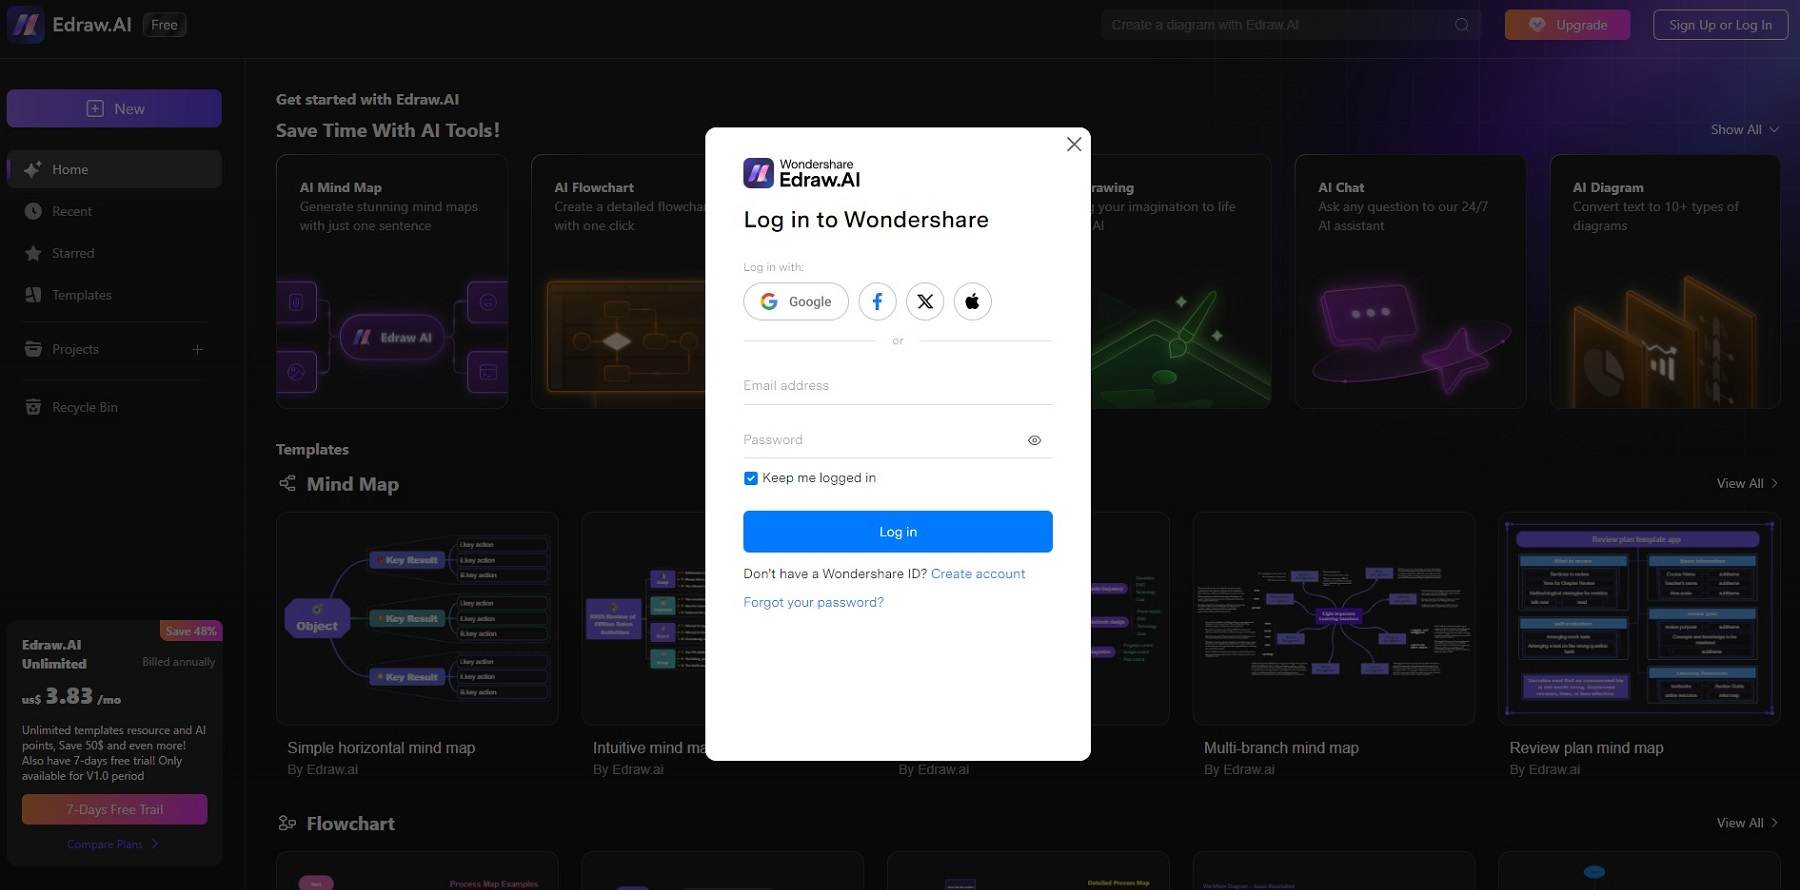Click the search magnifier icon

point(1462,25)
